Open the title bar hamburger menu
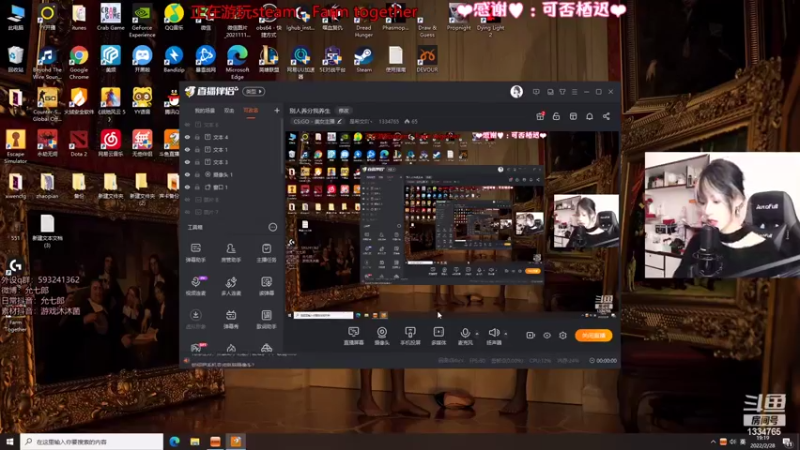Viewport: 800px width, 450px height. pyautogui.click(x=574, y=92)
